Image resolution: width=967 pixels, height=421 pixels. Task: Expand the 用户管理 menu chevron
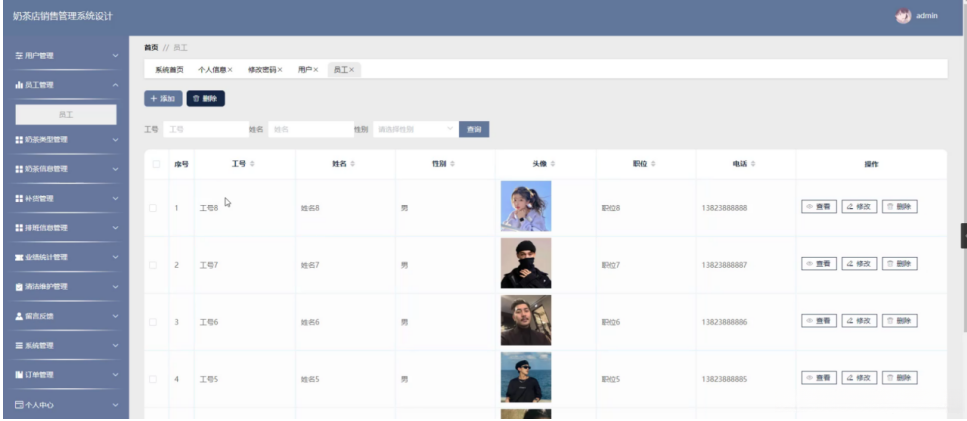pyautogui.click(x=115, y=55)
